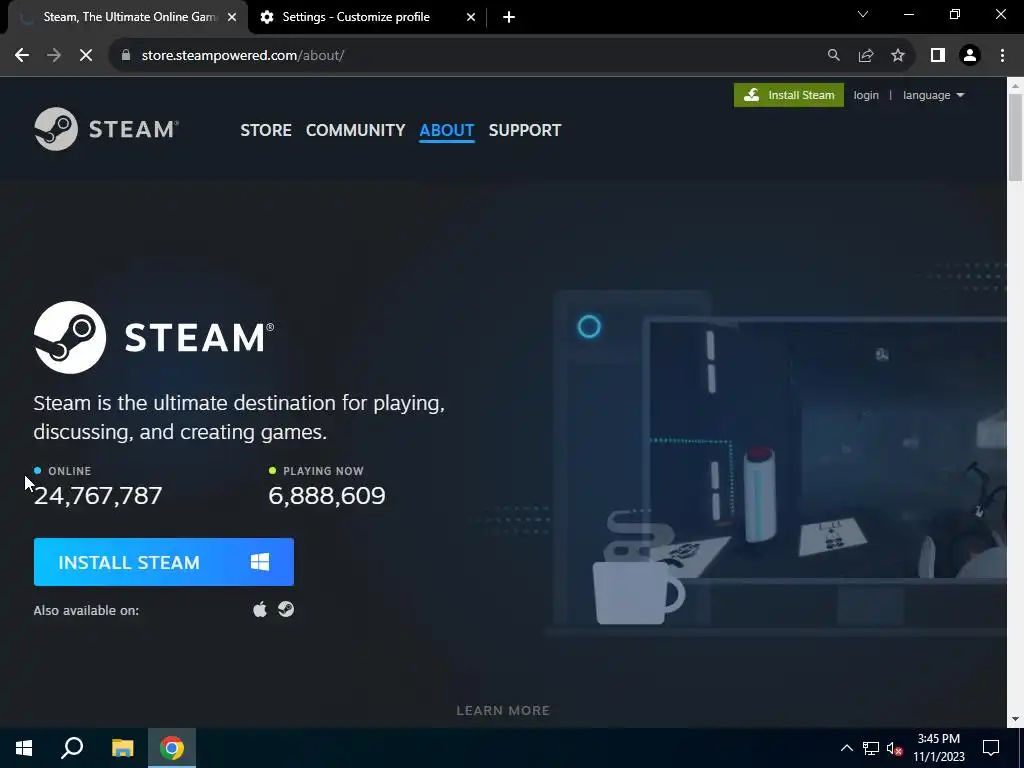Bookmark this page with the star icon

898,56
